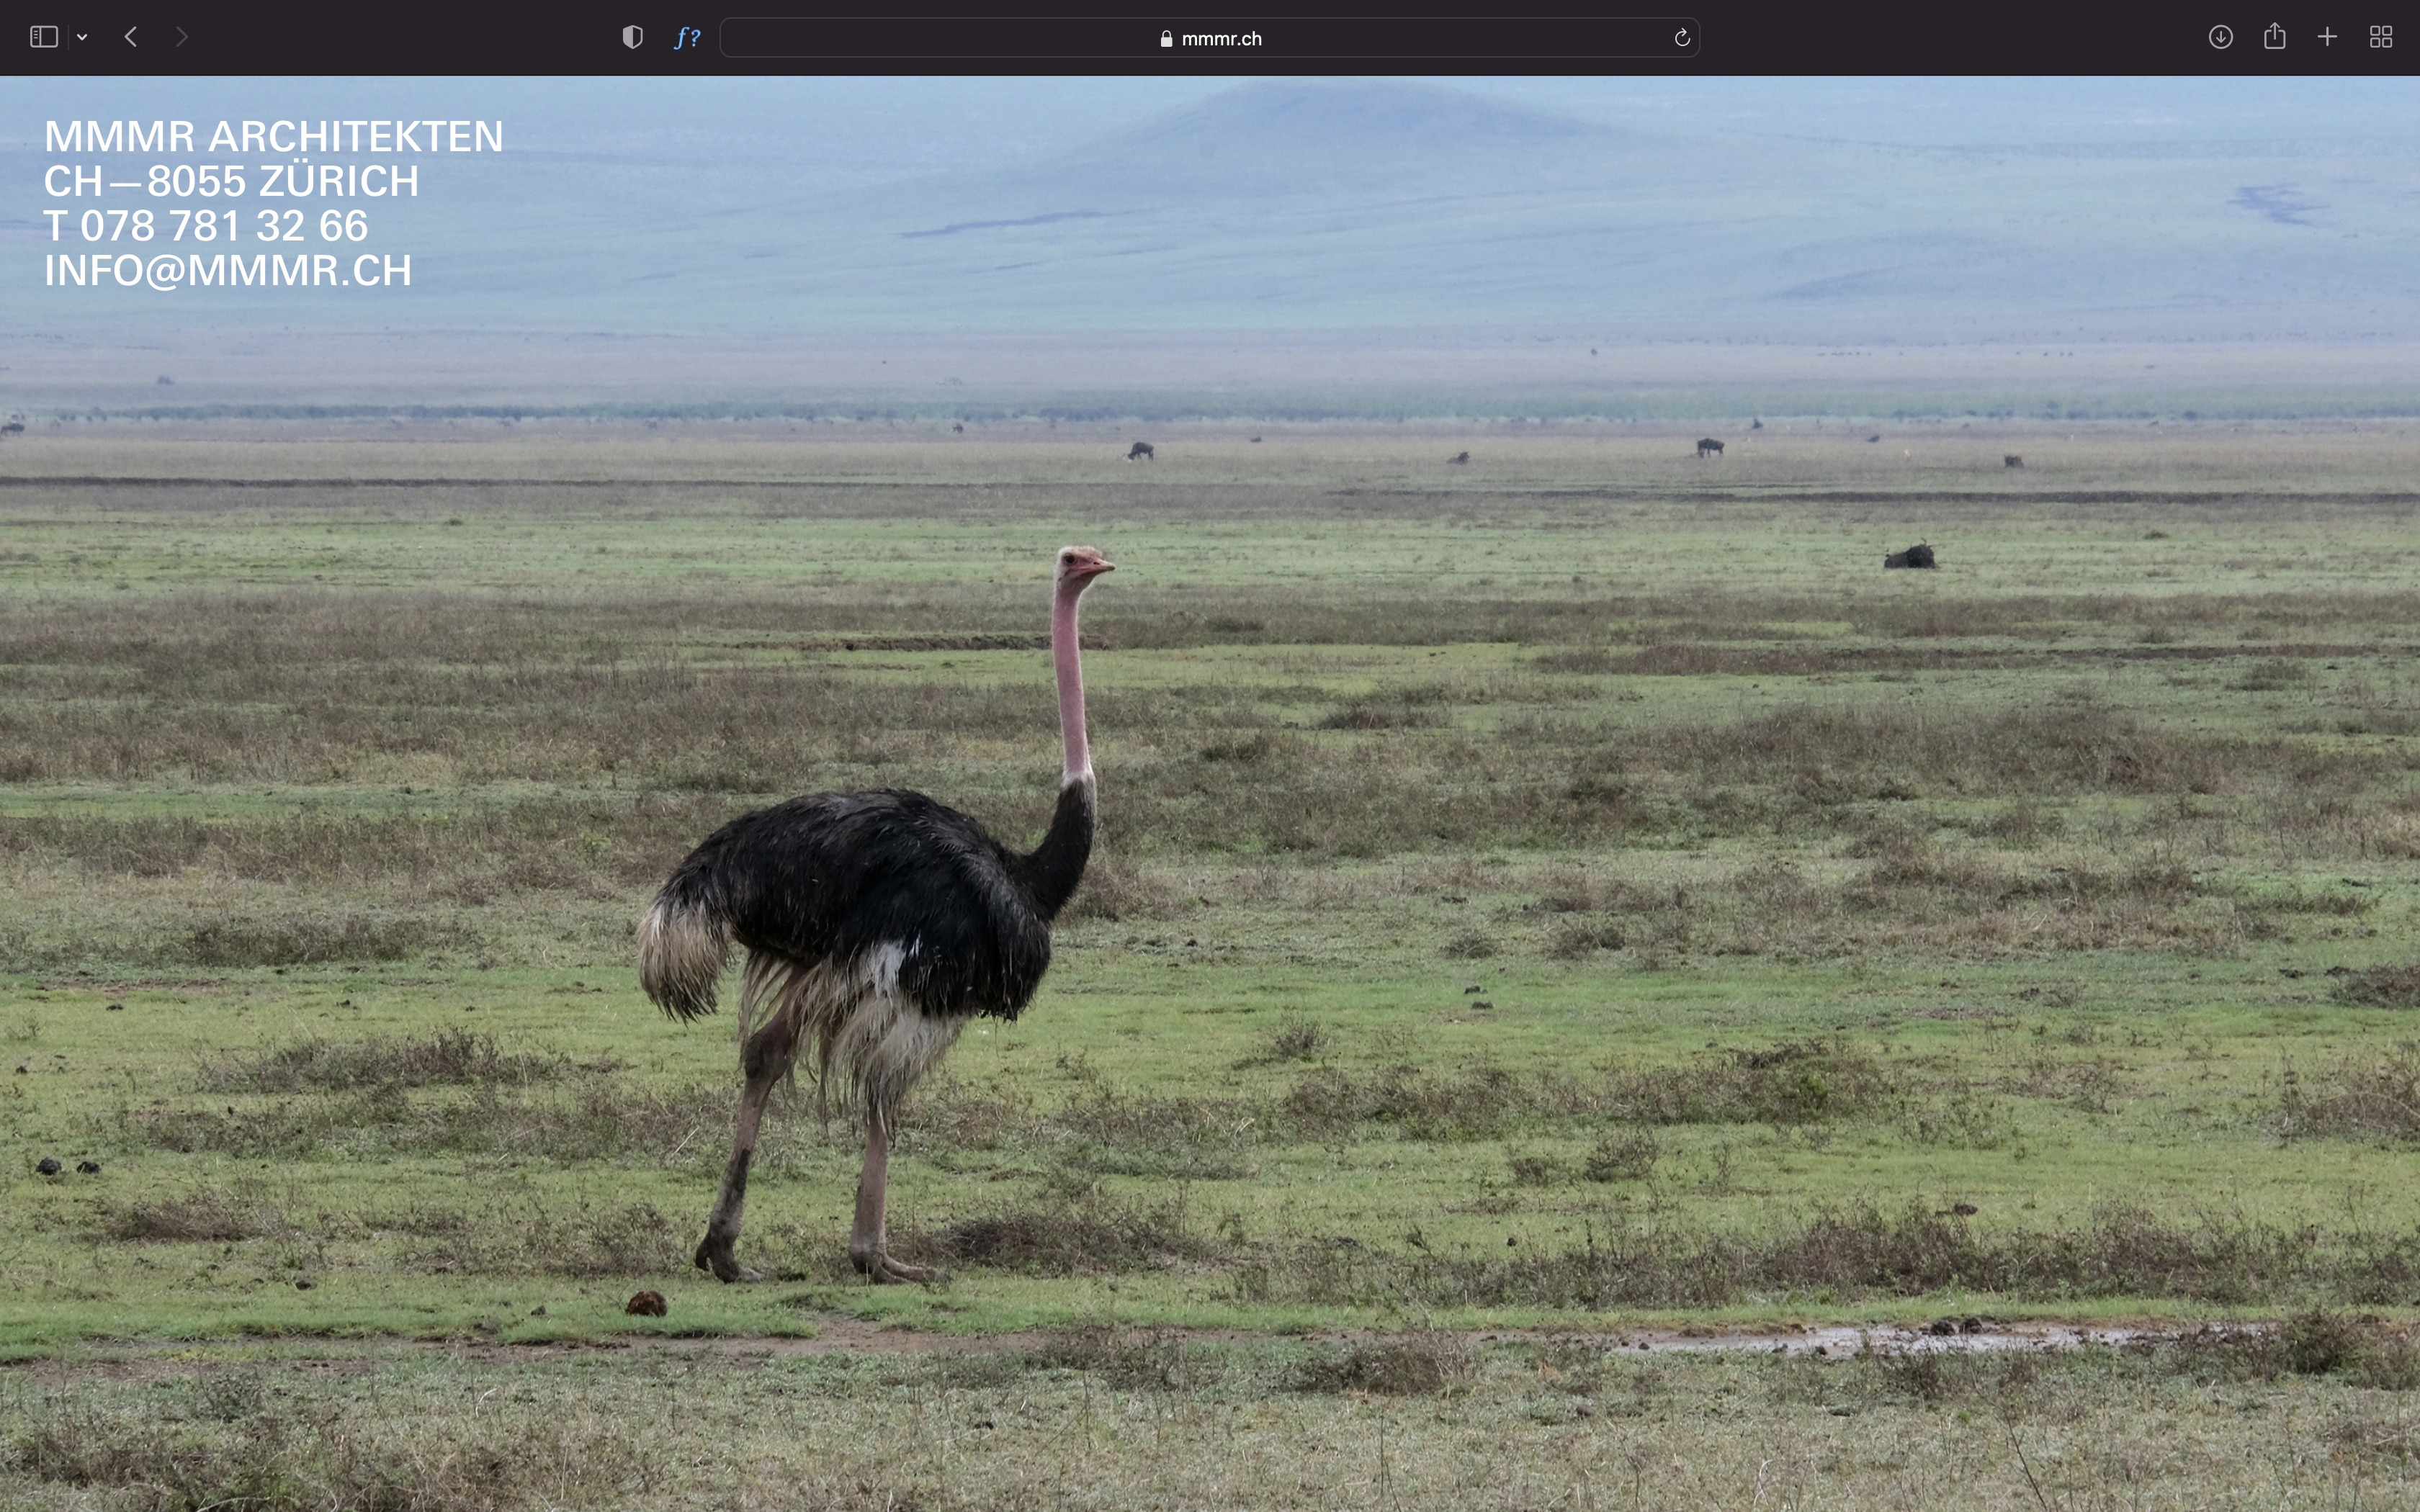Reload the page with the refresh icon
Image resolution: width=2420 pixels, height=1512 pixels.
pos(1682,38)
